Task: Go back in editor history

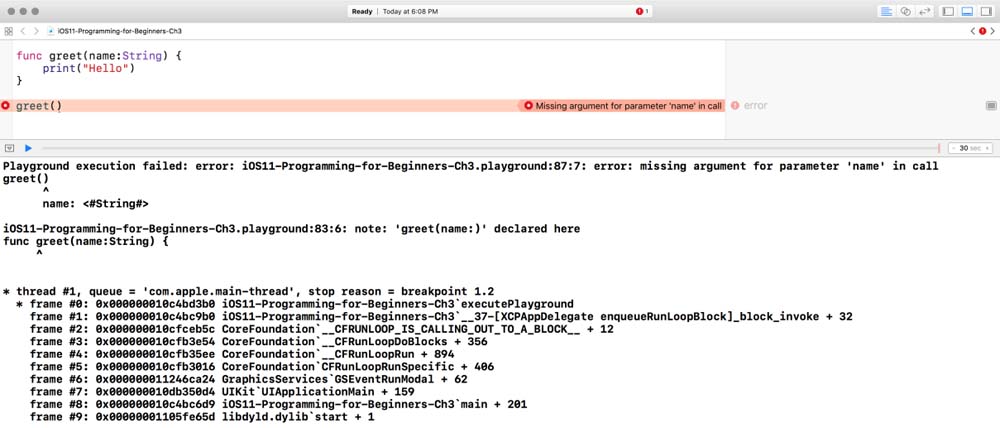Action: coord(22,31)
